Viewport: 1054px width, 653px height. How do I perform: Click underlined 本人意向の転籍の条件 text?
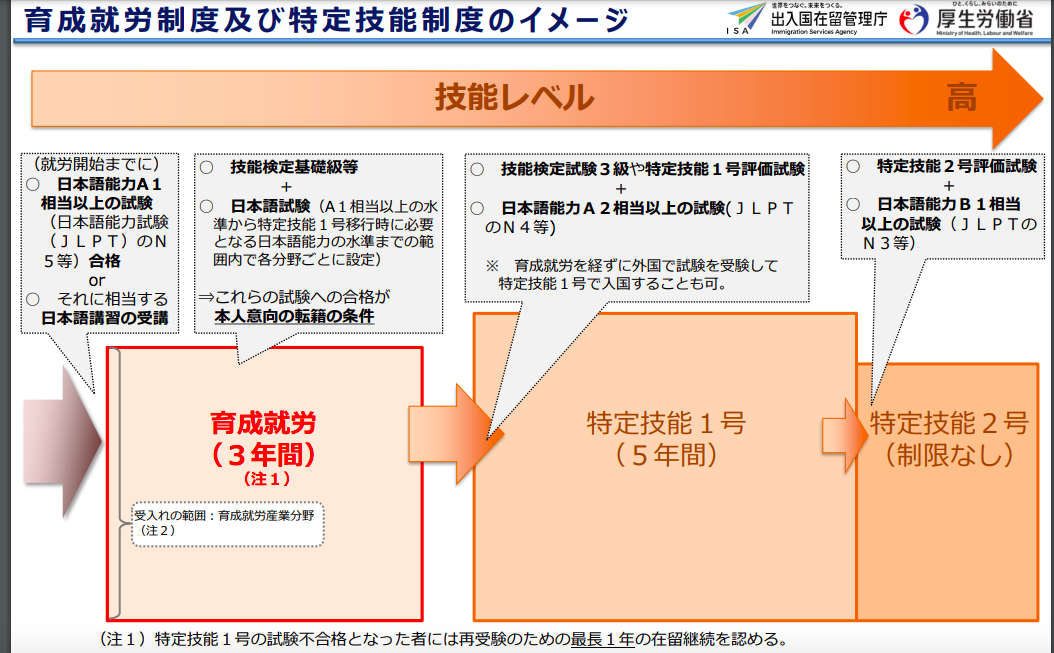tap(294, 317)
